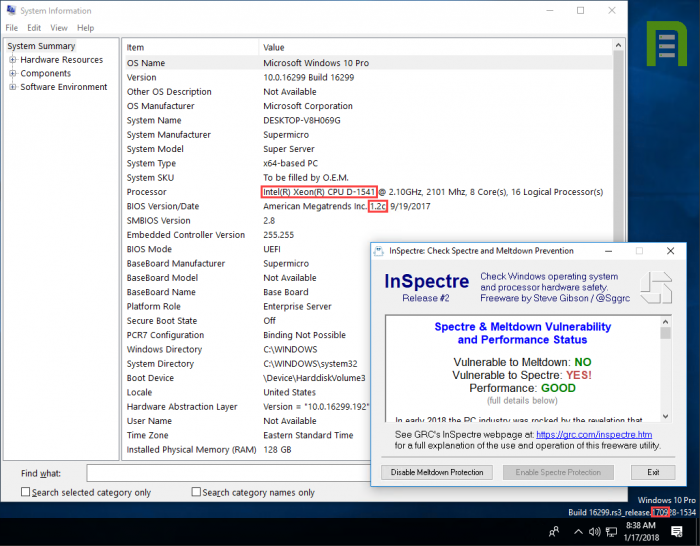This screenshot has height=546, width=700.
Task: Click Enable Spectre Protection button
Action: (x=558, y=472)
